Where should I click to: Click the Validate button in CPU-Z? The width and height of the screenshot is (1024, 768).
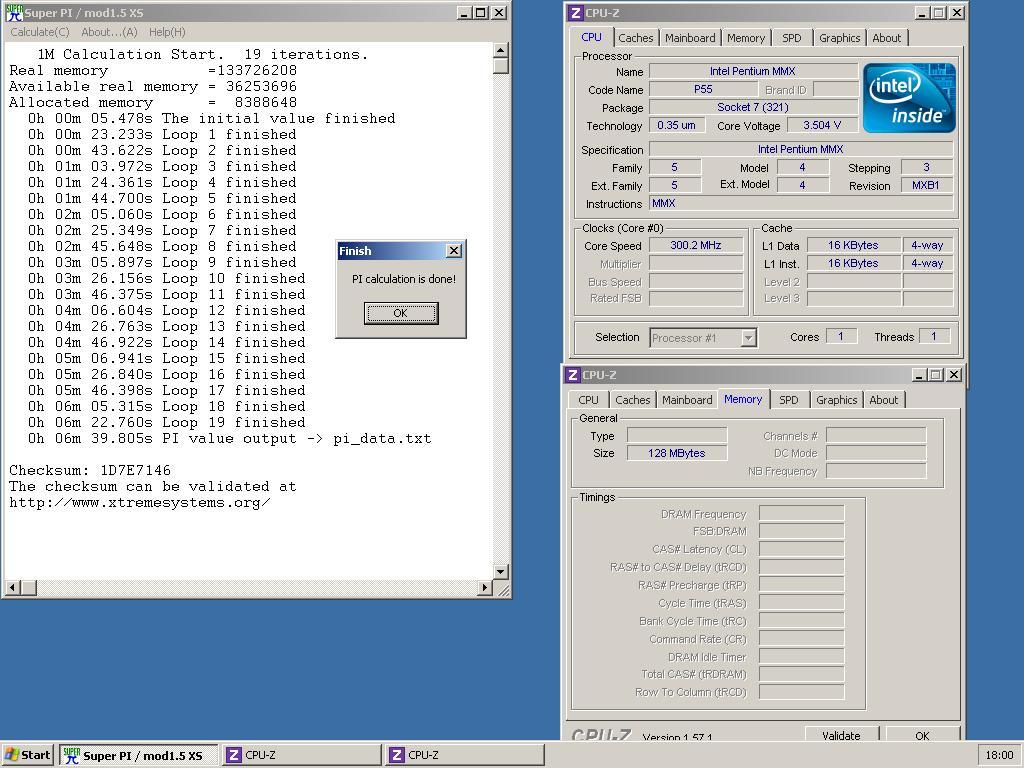click(841, 734)
